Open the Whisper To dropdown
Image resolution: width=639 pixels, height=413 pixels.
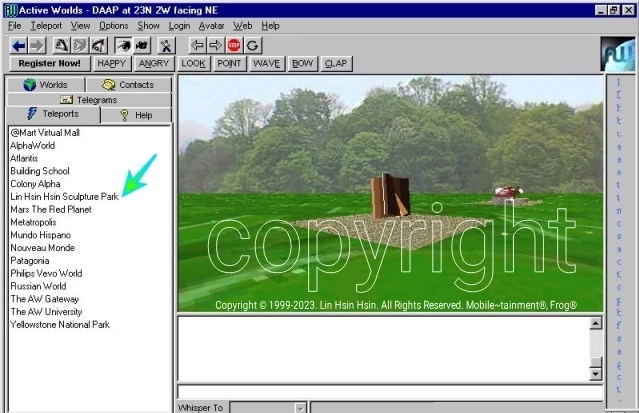click(x=300, y=408)
